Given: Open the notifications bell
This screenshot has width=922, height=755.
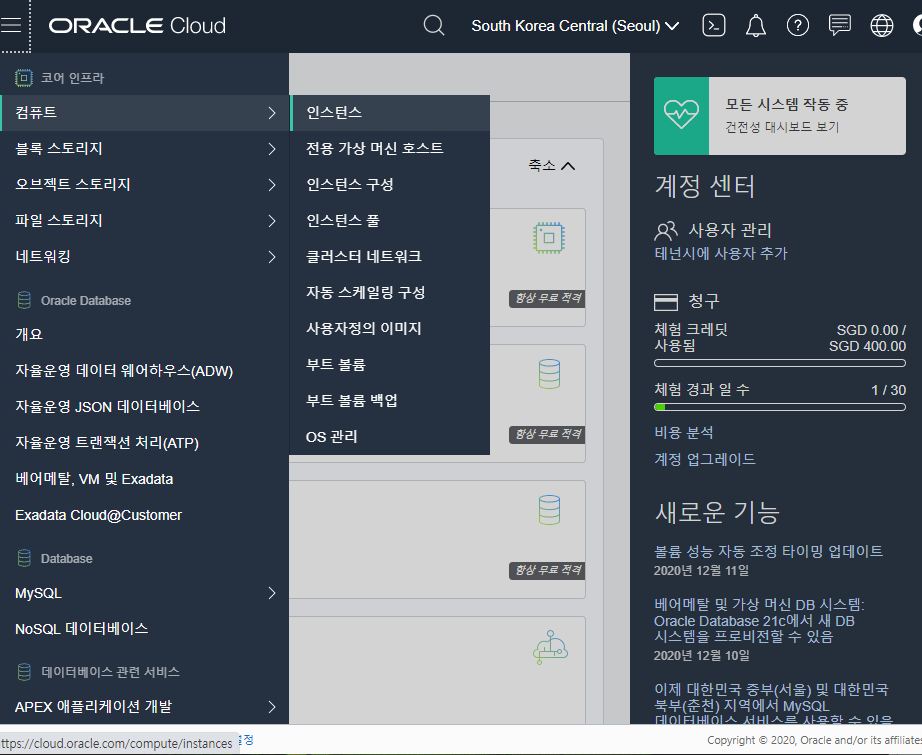Looking at the screenshot, I should [756, 26].
